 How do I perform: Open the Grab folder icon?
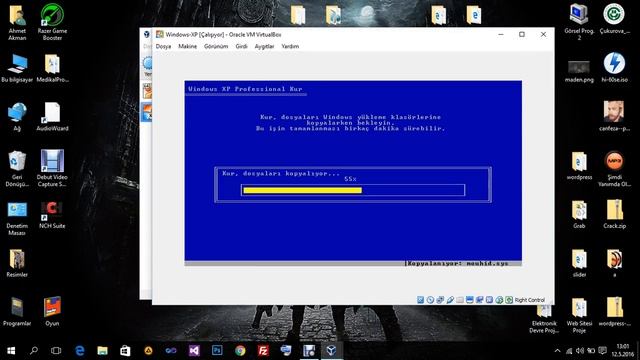click(x=579, y=214)
